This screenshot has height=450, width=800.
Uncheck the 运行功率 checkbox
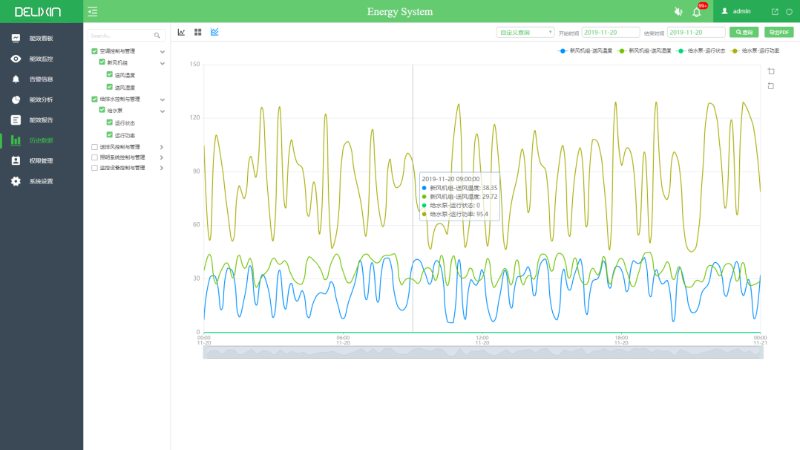(110, 135)
